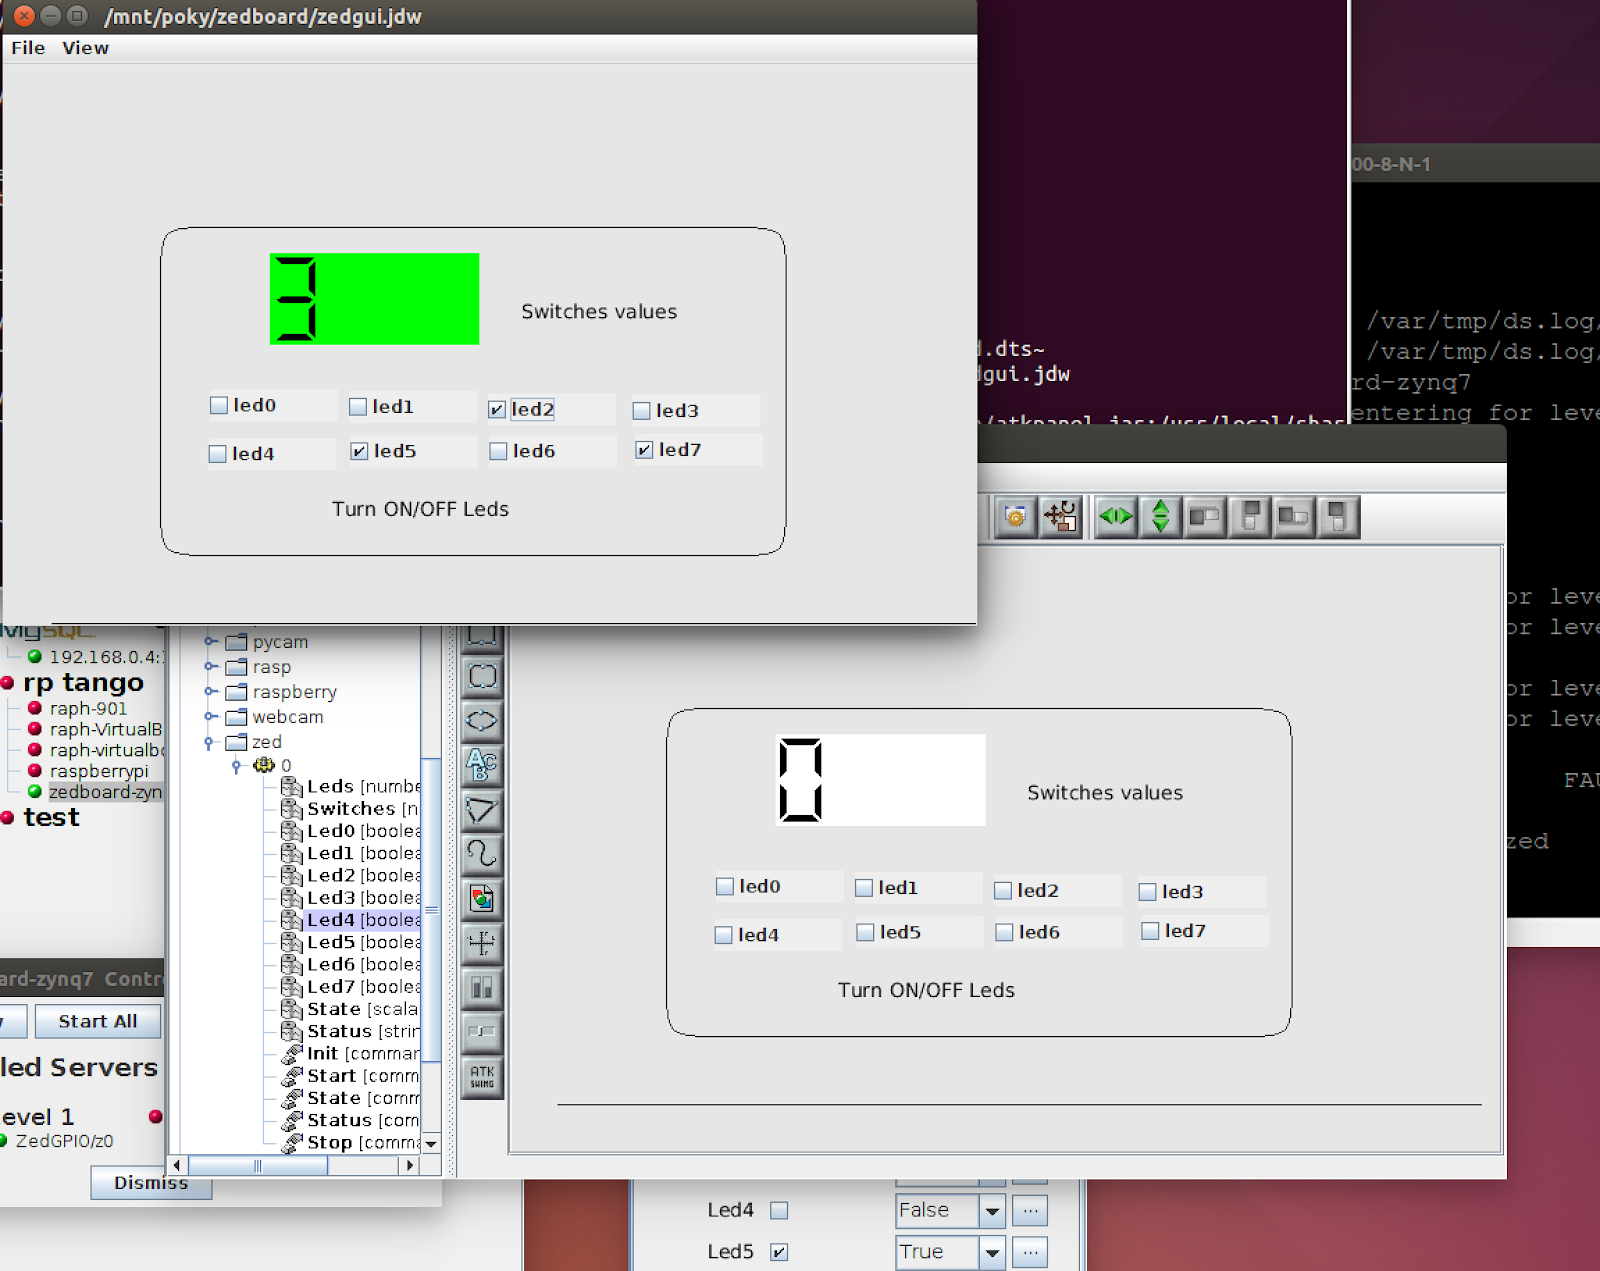Viewport: 1600px width, 1271px height.
Task: Click the tree horizontal scrollbar right arrow
Action: point(409,1166)
